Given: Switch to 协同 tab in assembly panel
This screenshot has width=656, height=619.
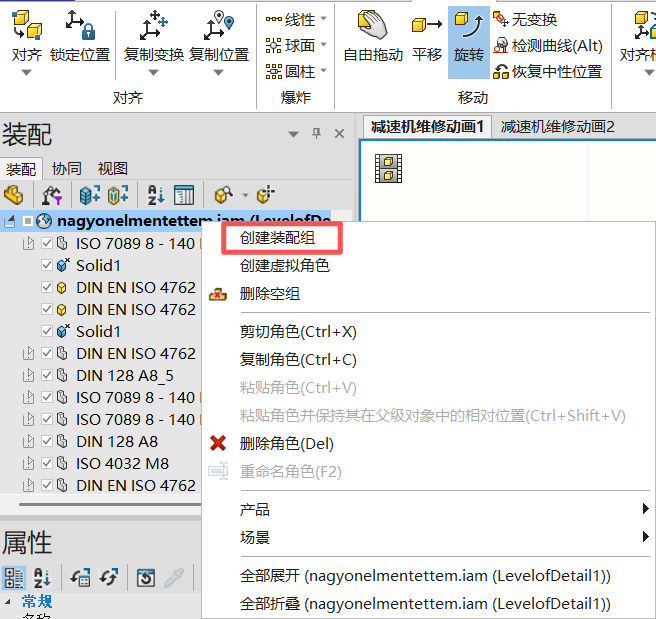Looking at the screenshot, I should point(67,169).
